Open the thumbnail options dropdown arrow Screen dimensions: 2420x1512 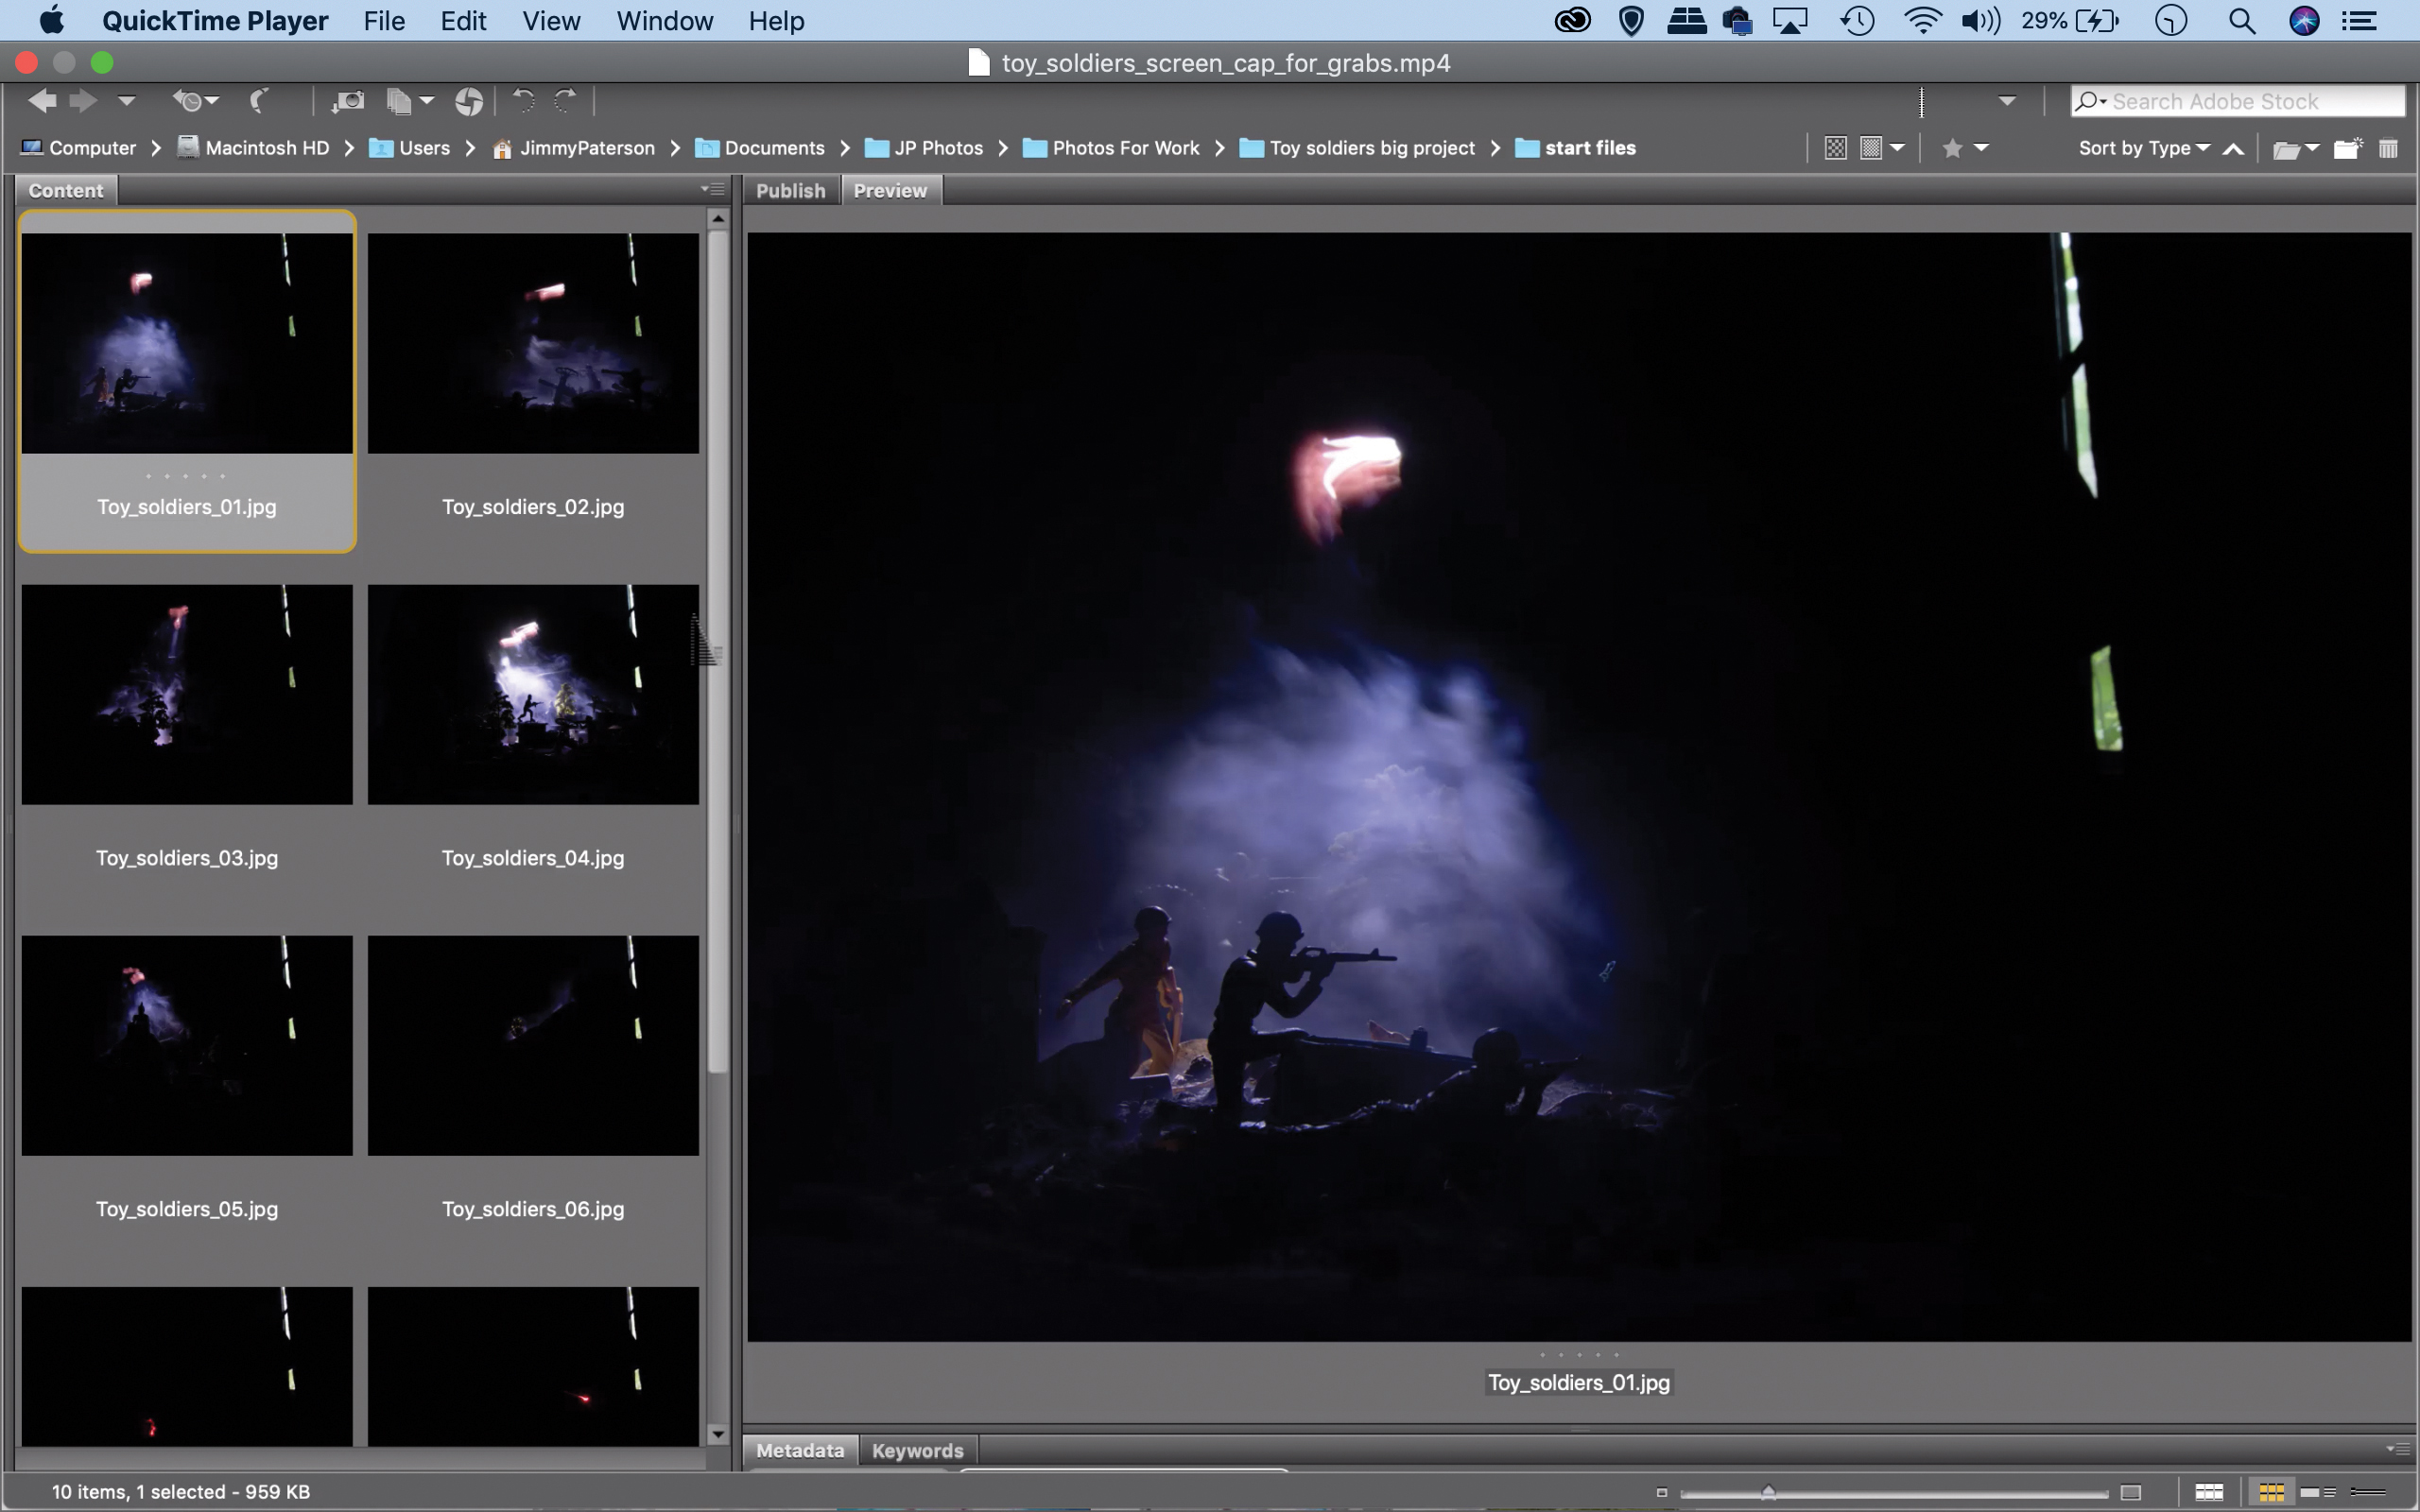coord(1897,148)
